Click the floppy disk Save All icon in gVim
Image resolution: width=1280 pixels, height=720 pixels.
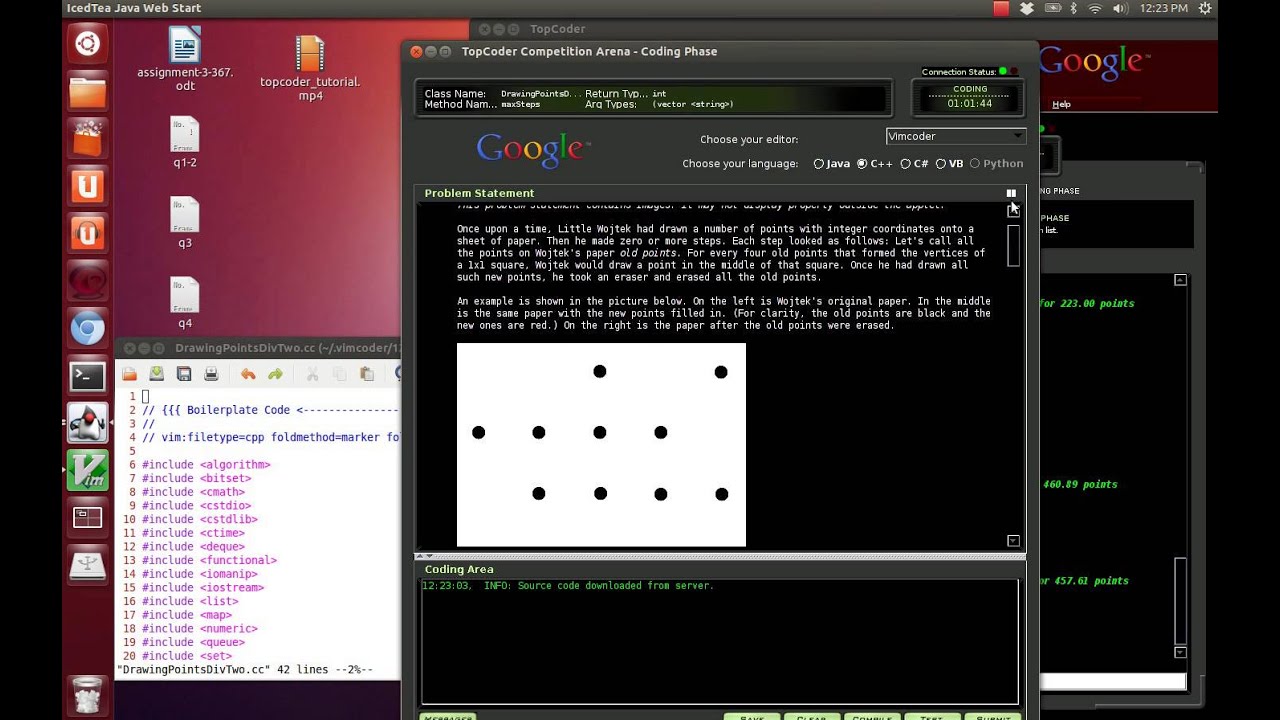click(x=184, y=374)
